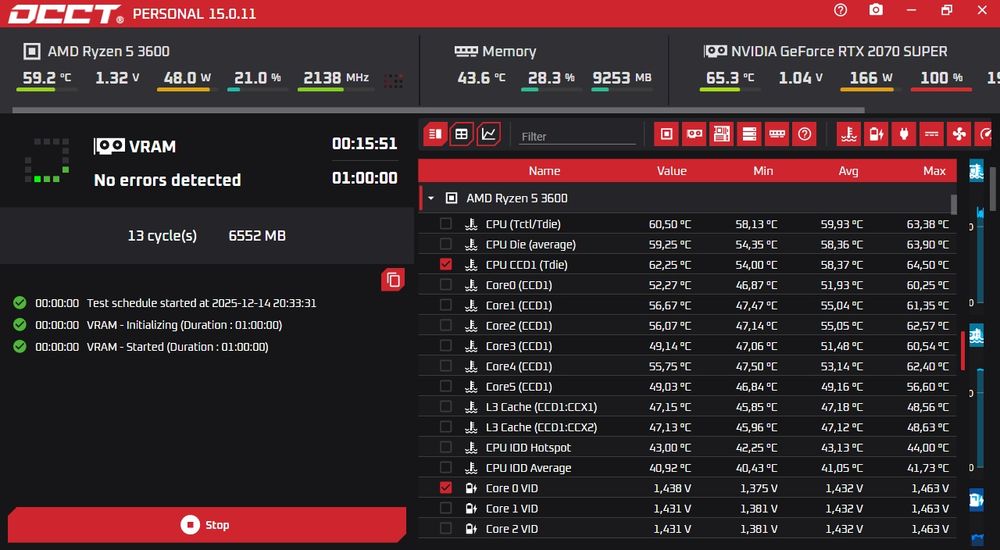Click the '13 cycle(s)' counter
Image resolution: width=1000 pixels, height=550 pixels.
162,235
